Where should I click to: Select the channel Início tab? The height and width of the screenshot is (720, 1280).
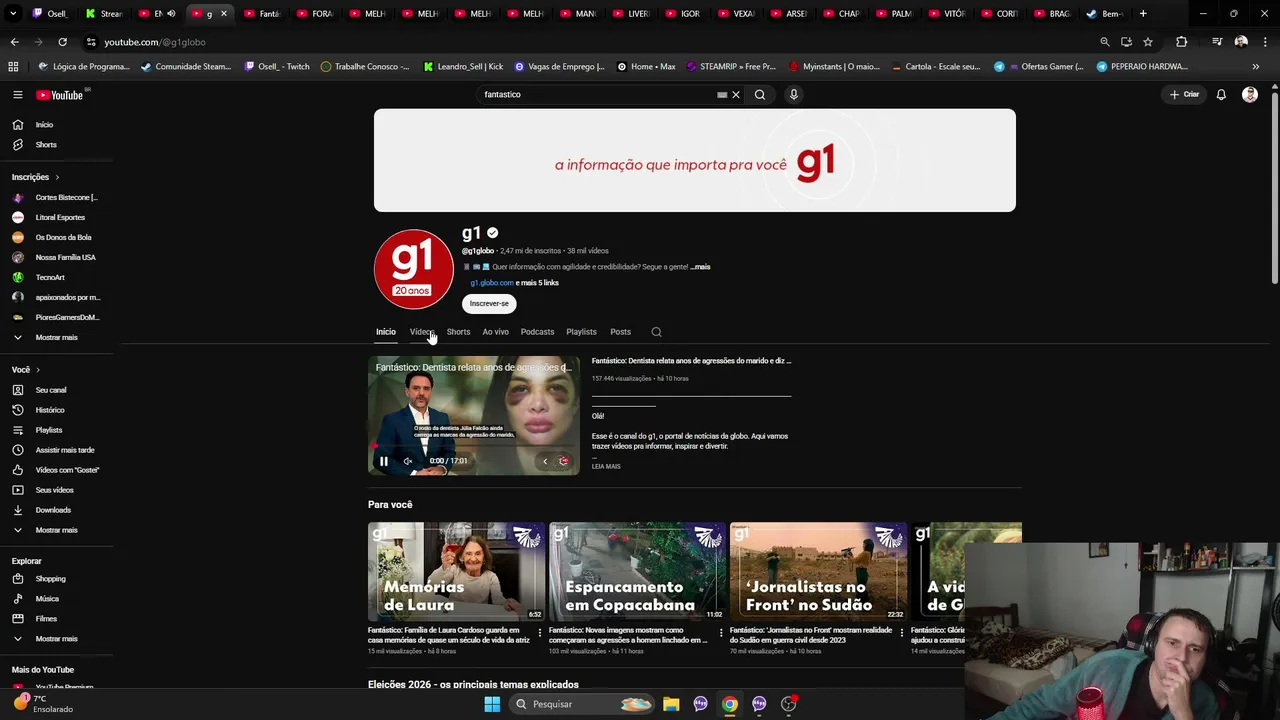(386, 332)
